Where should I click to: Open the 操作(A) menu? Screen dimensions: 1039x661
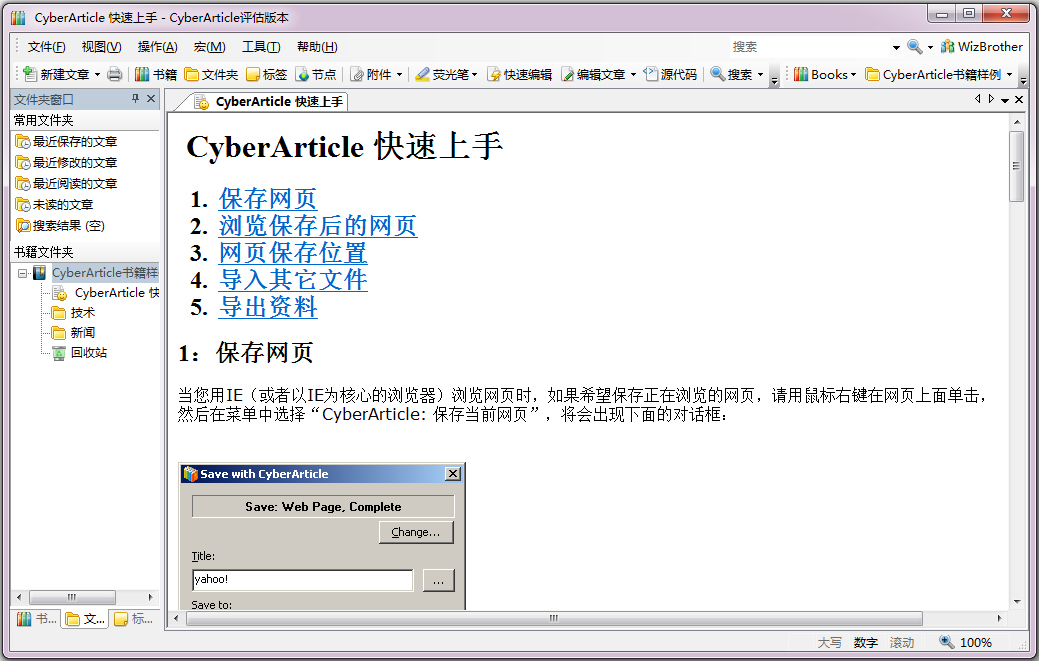(158, 46)
